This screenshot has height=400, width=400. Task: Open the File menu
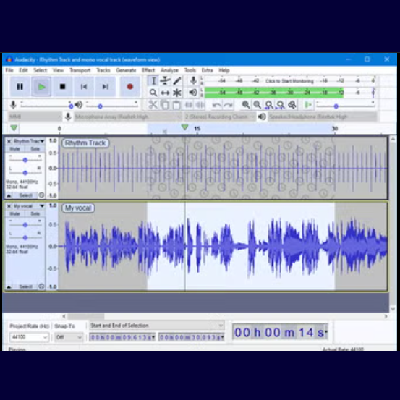(9, 70)
